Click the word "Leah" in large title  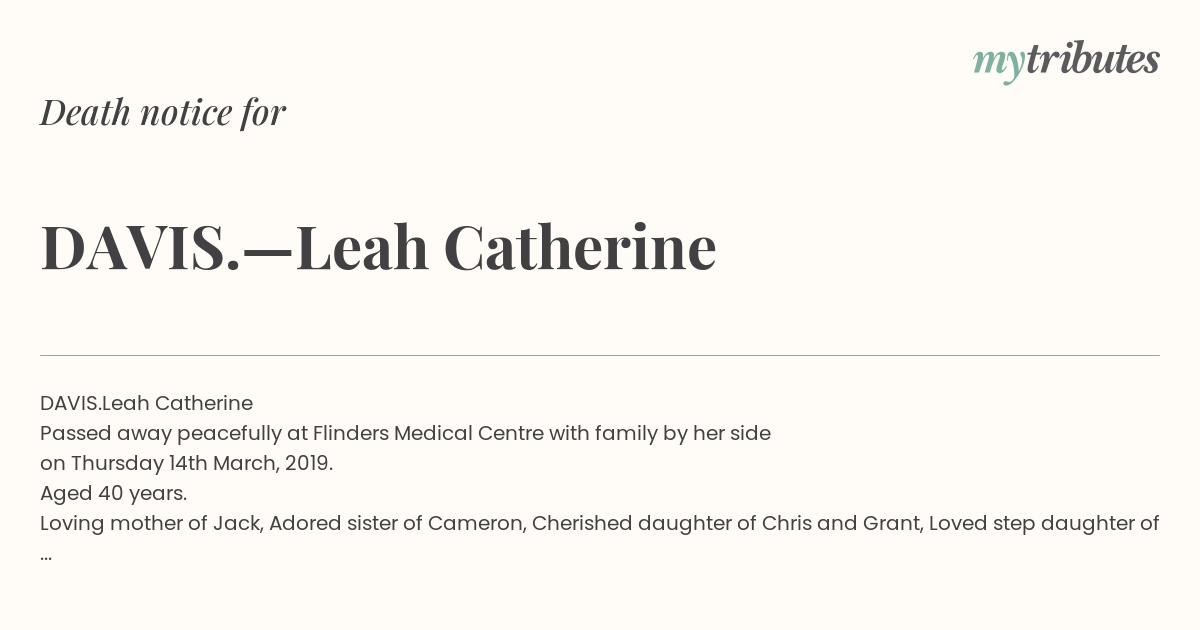pyautogui.click(x=362, y=247)
